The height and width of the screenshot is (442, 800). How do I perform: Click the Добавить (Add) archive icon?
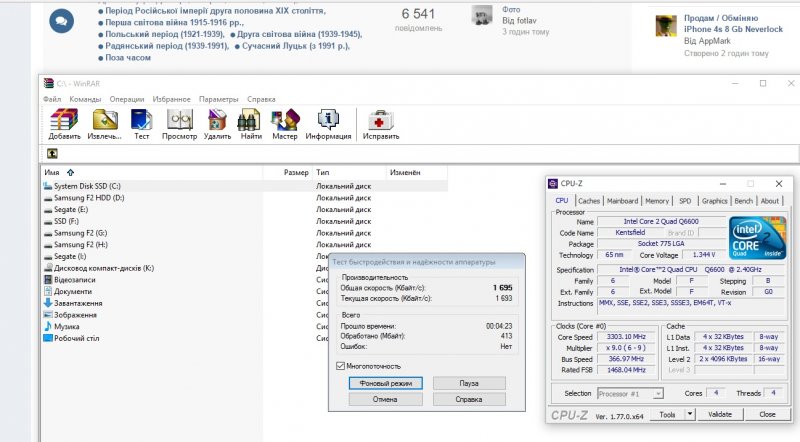tap(64, 121)
